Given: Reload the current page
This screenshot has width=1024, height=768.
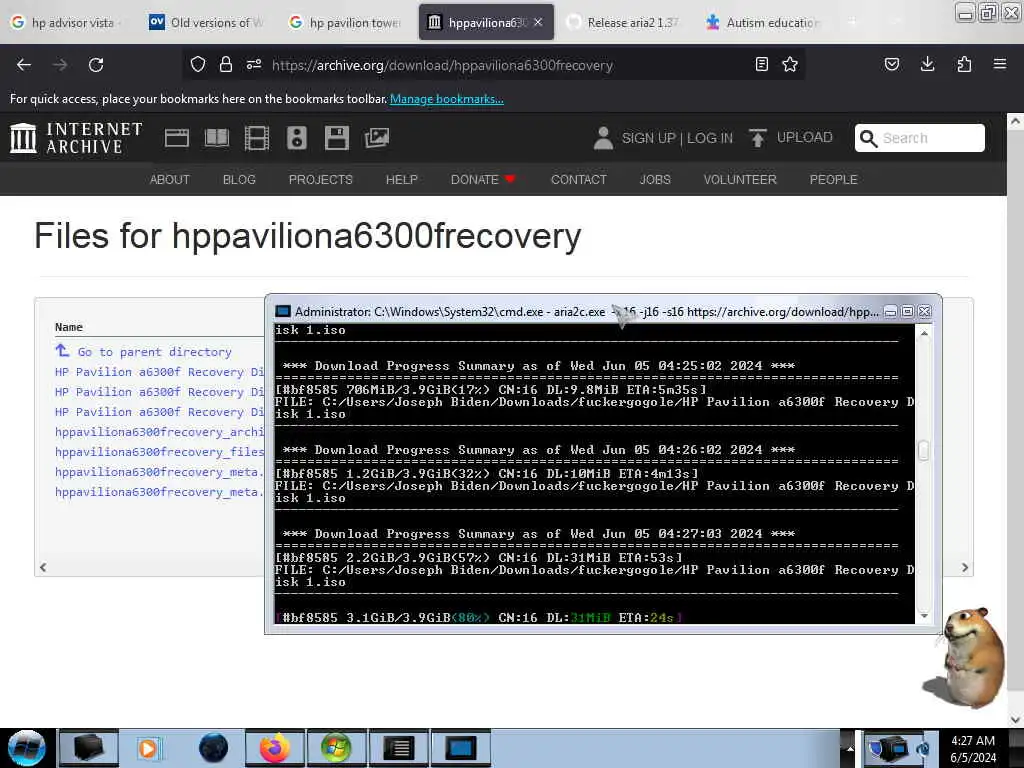Looking at the screenshot, I should [x=96, y=65].
